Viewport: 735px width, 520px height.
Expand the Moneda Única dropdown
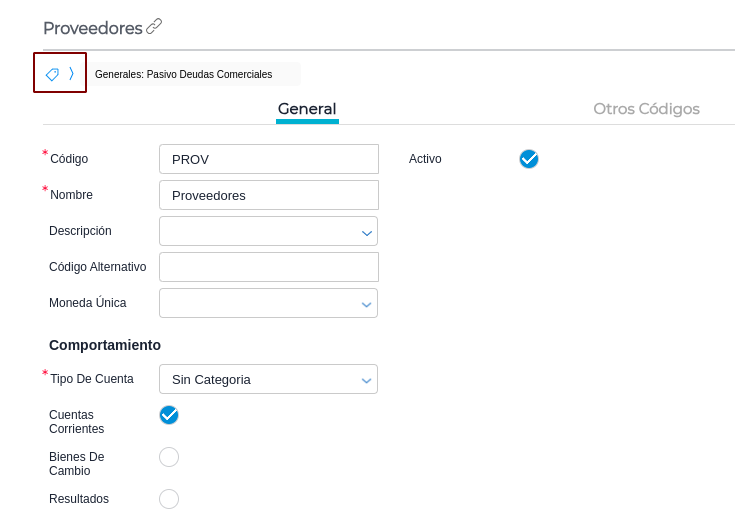pyautogui.click(x=268, y=303)
